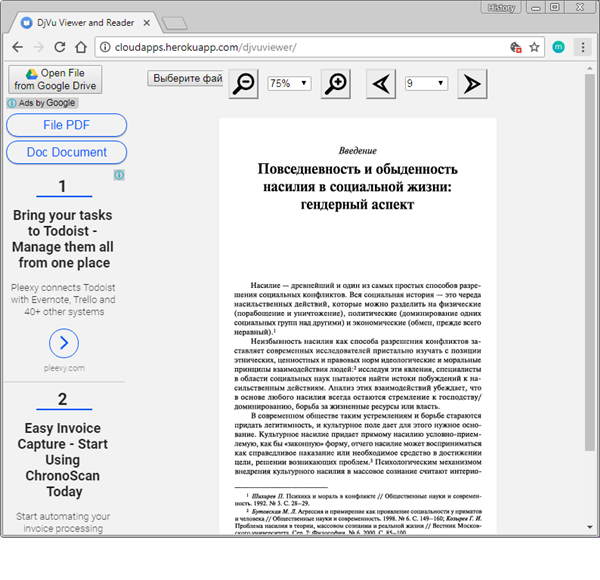Bookmark page with the star icon
This screenshot has width=600, height=580.
pos(534,47)
